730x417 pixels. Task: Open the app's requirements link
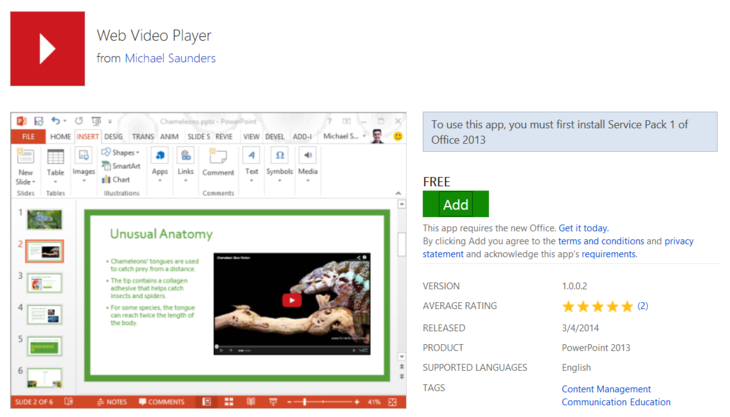[x=609, y=254]
